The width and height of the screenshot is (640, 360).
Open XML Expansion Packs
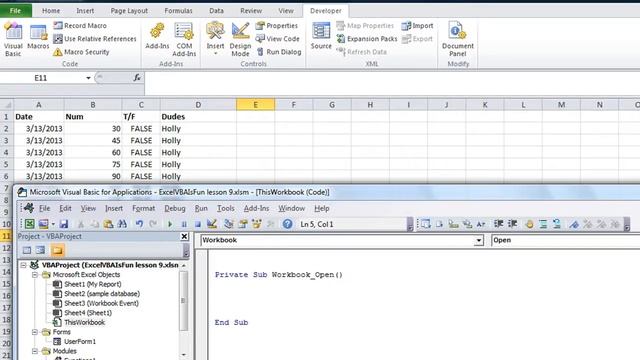point(367,39)
